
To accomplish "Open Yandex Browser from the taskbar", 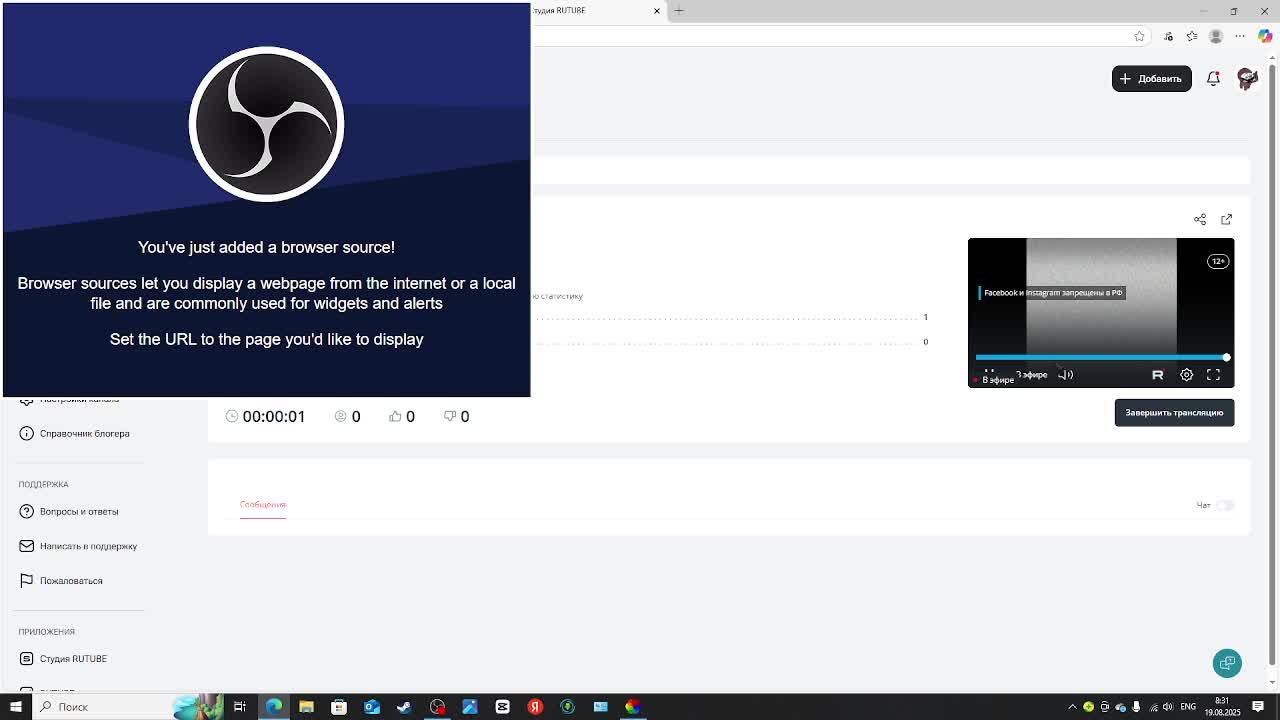I will pyautogui.click(x=535, y=707).
